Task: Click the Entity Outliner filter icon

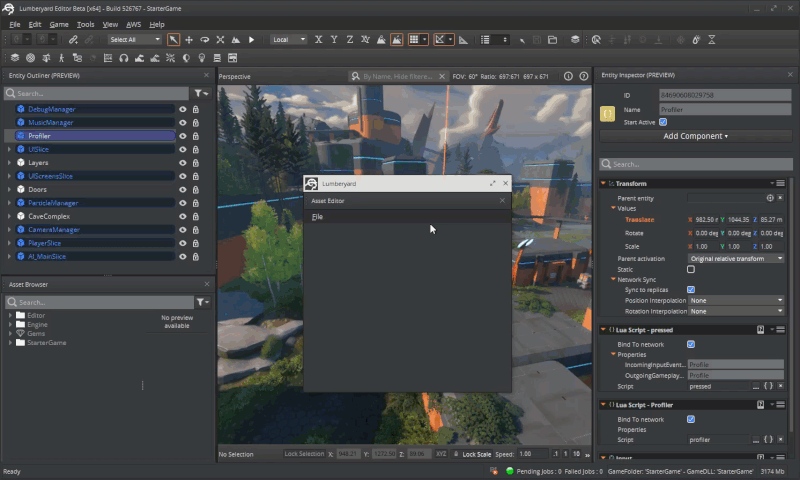Action: (x=201, y=93)
